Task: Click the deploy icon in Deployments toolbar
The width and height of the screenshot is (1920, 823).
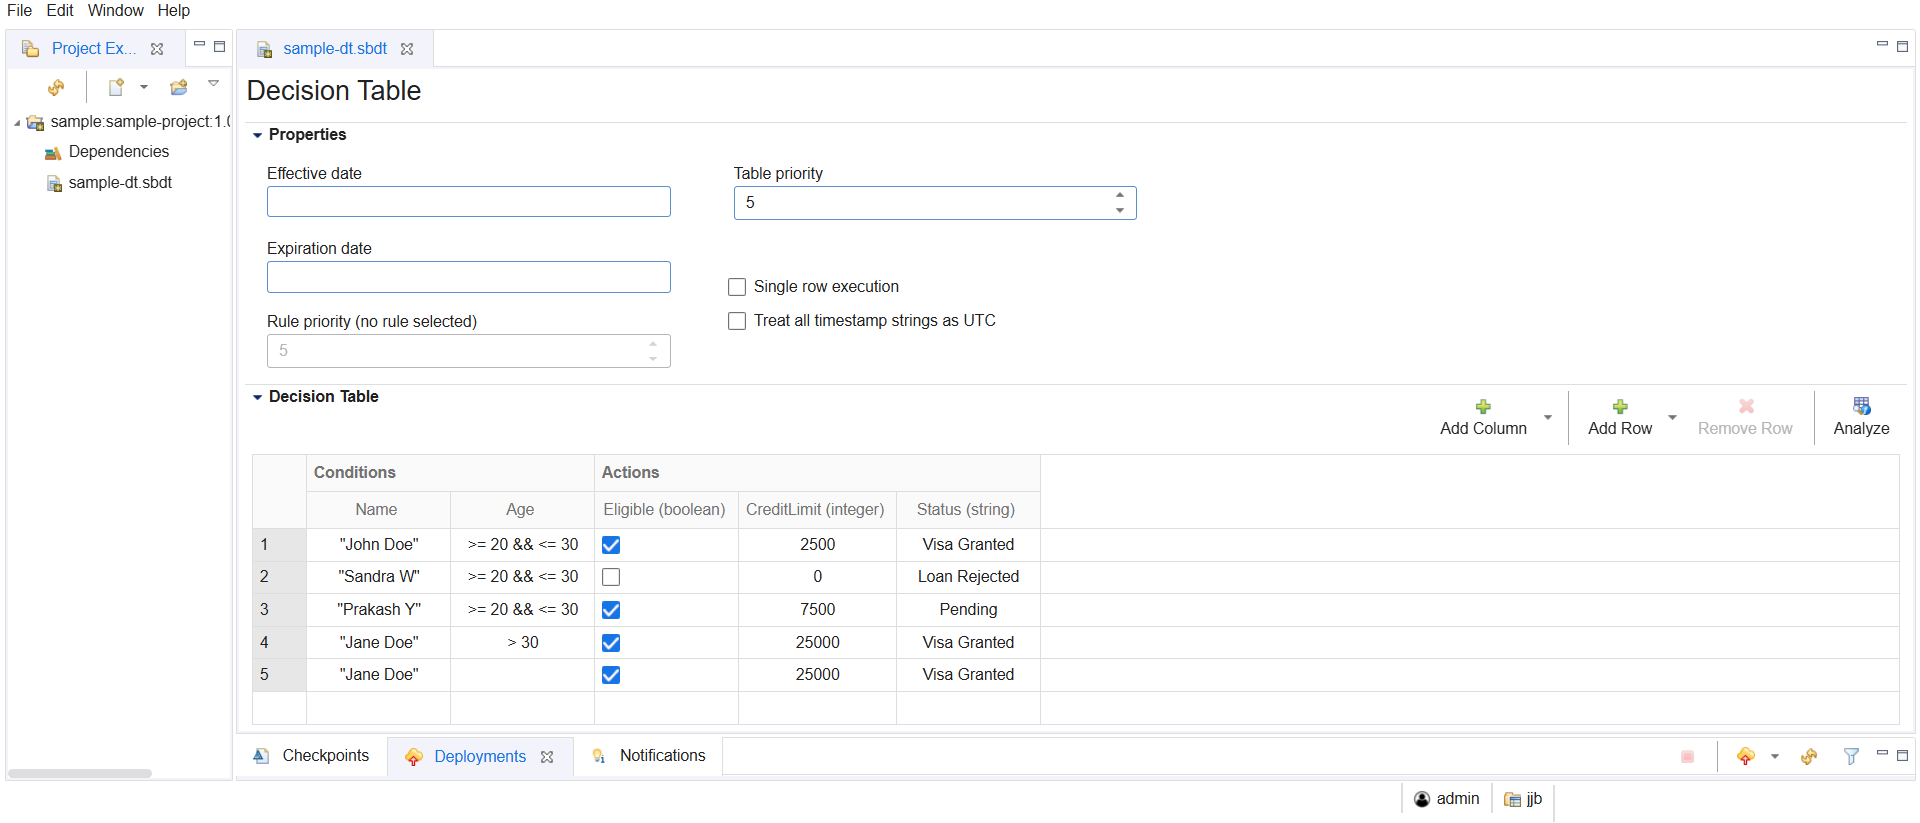Action: 1746,757
